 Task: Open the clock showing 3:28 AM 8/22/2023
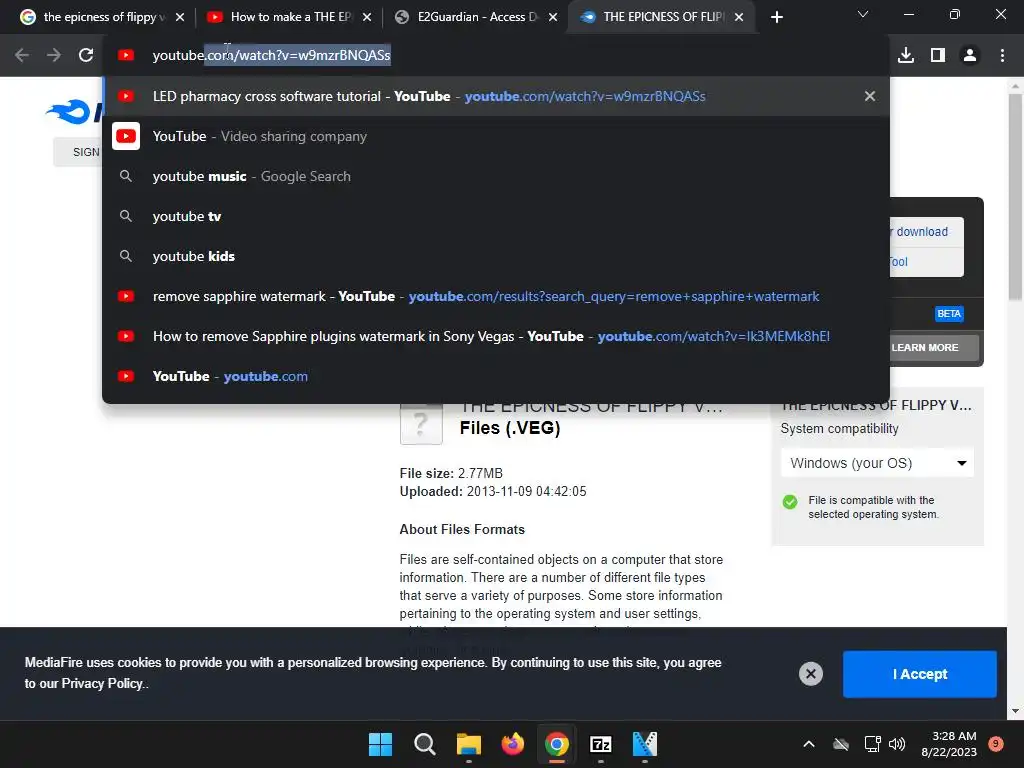(x=949, y=744)
